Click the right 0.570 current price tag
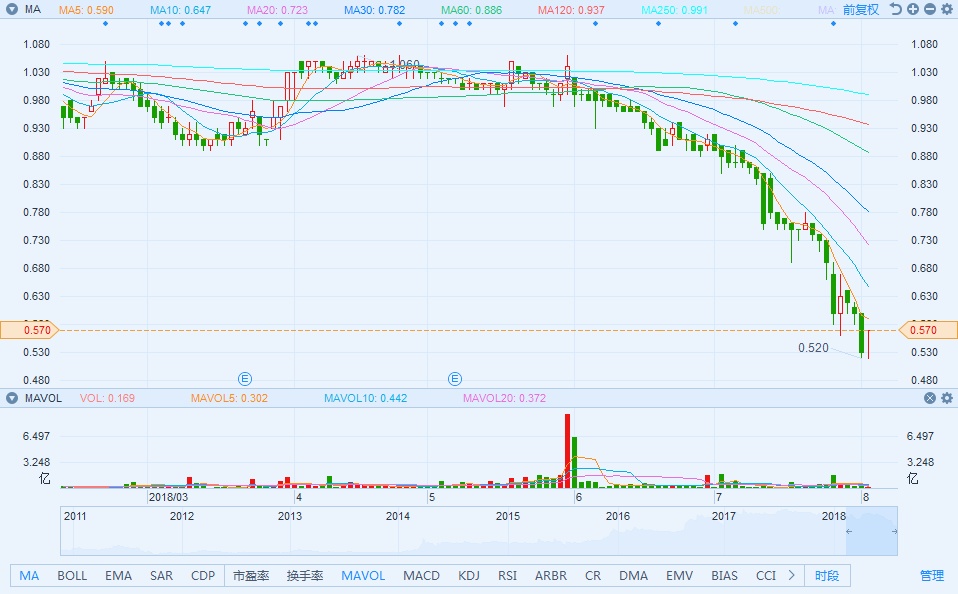This screenshot has width=958, height=594. [x=928, y=330]
